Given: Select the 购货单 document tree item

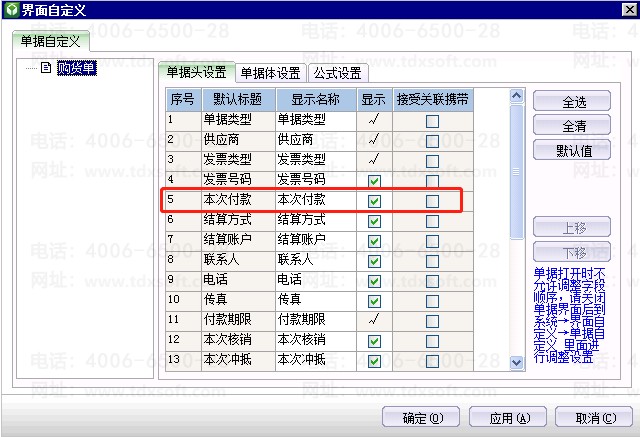Looking at the screenshot, I should point(76,69).
